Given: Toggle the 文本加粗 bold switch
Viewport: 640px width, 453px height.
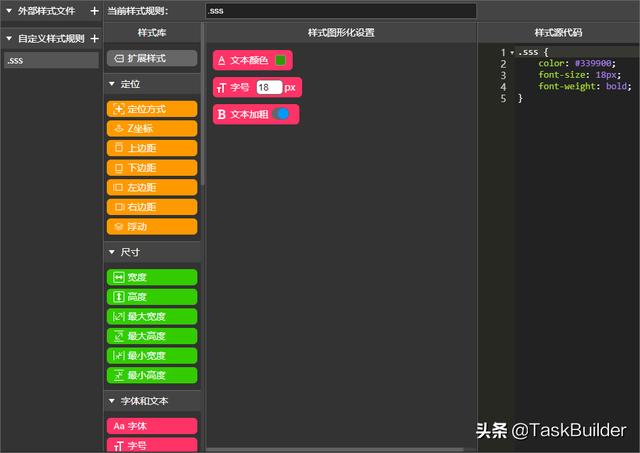Looking at the screenshot, I should coord(280,114).
